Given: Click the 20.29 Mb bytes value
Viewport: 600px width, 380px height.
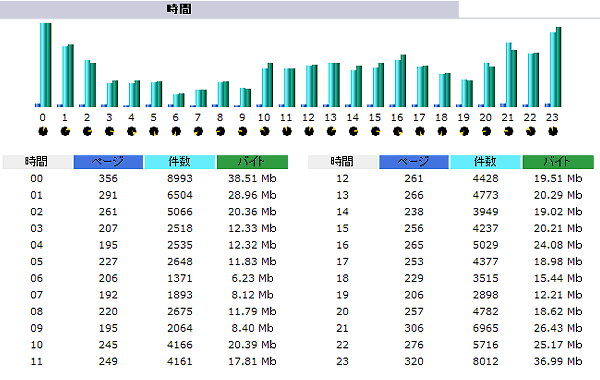Looking at the screenshot, I should pos(558,195).
